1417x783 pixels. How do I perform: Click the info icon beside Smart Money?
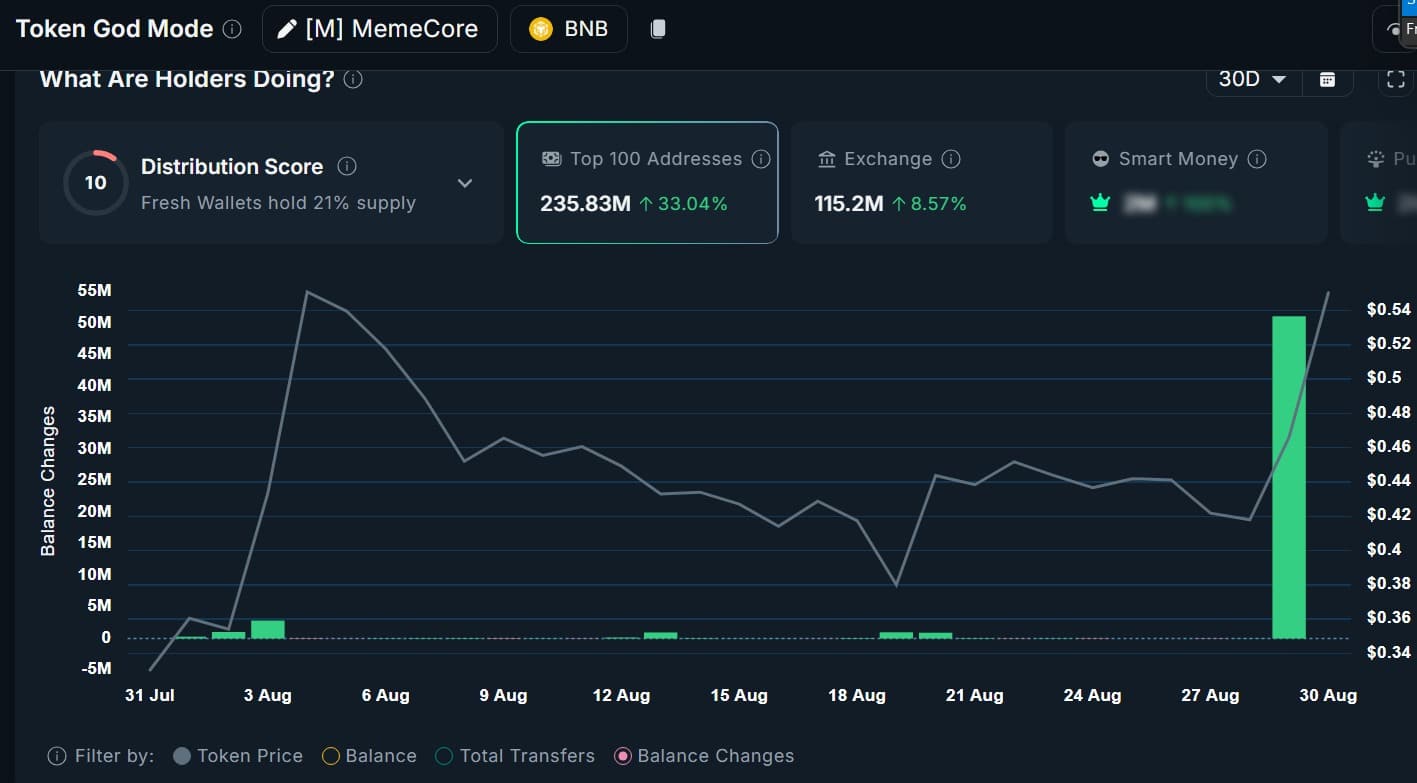click(x=1258, y=159)
